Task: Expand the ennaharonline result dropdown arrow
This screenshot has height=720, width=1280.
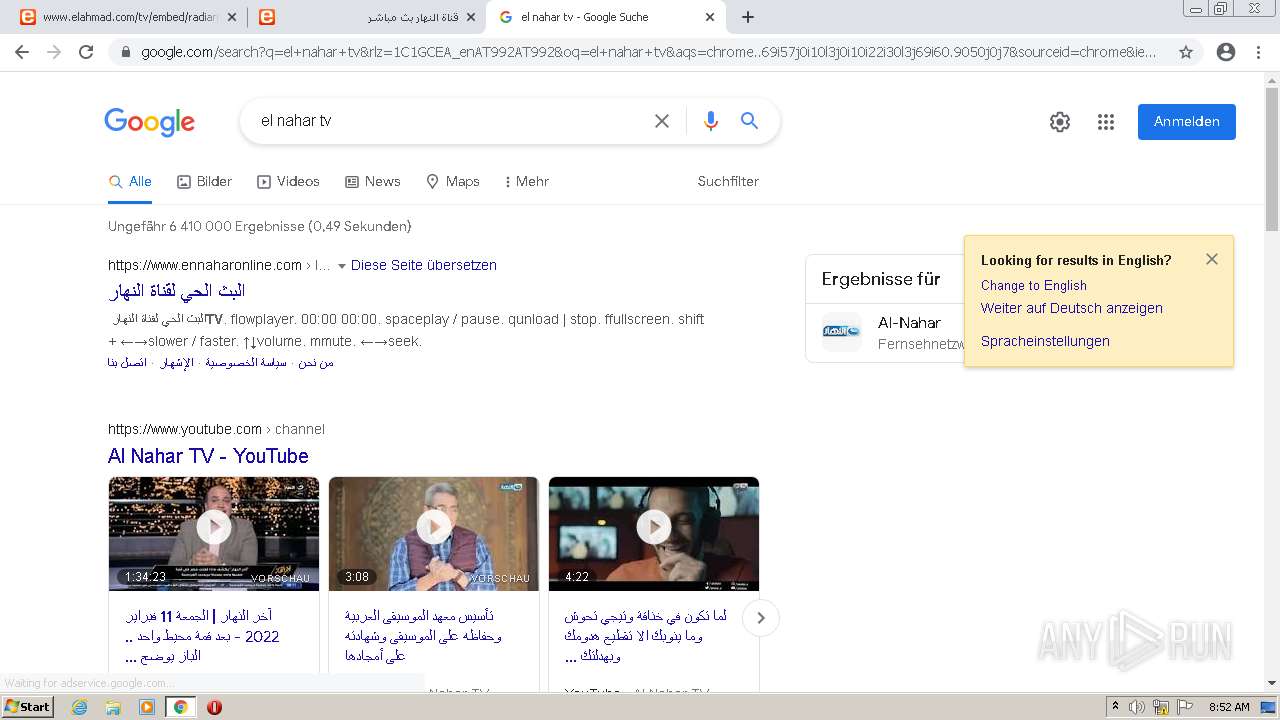Action: point(341,266)
